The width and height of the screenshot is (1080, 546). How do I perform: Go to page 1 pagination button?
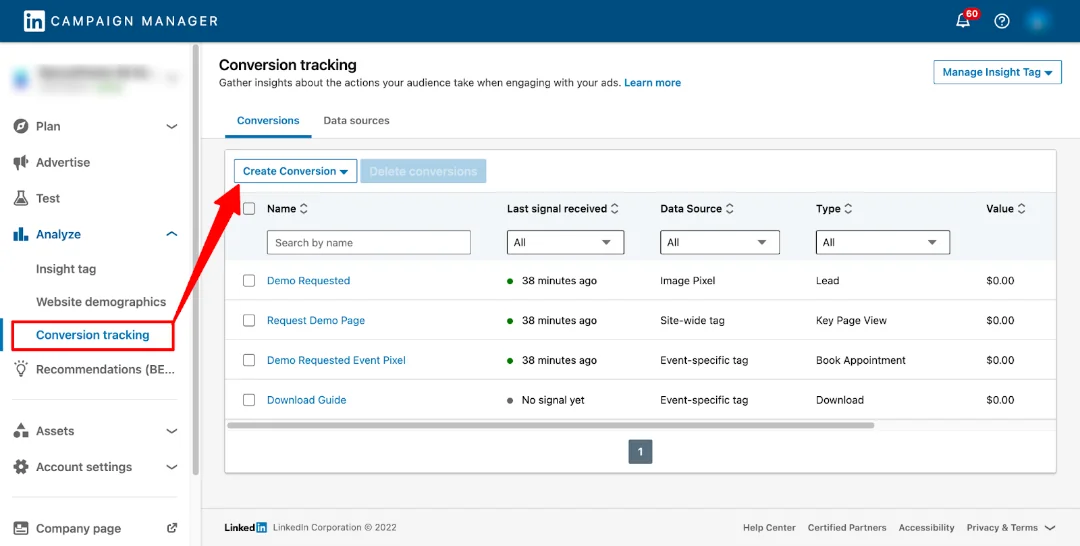pyautogui.click(x=641, y=452)
